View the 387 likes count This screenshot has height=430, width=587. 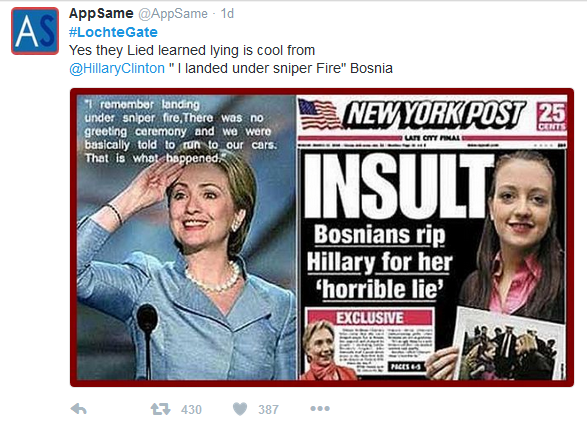click(x=268, y=409)
